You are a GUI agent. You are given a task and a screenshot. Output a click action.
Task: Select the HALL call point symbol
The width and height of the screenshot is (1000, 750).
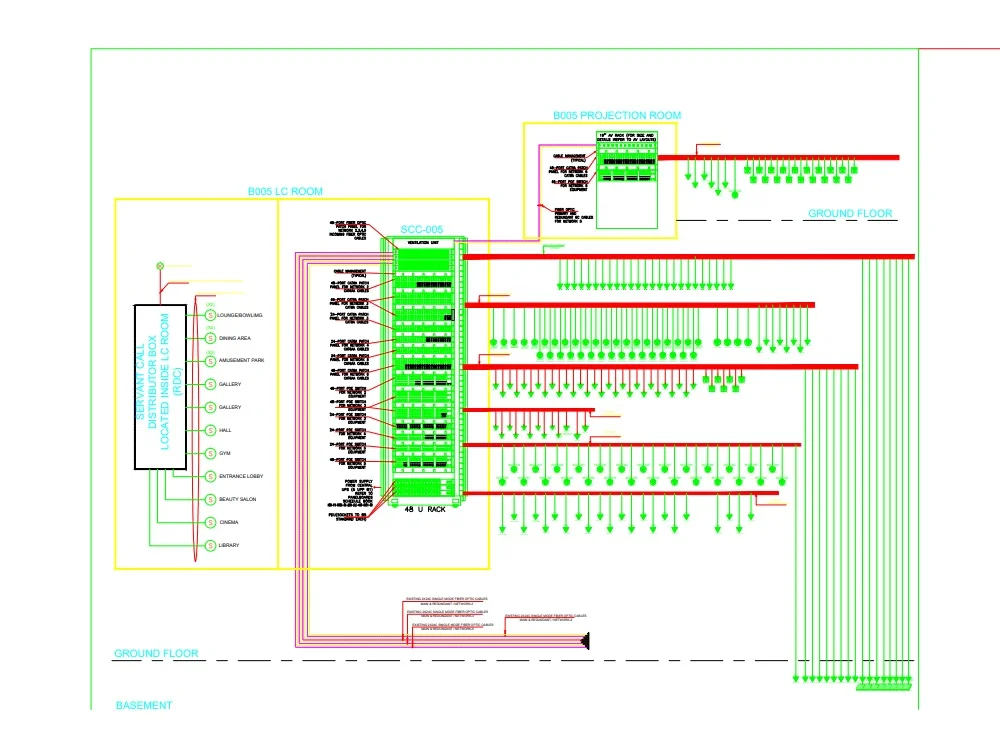click(210, 430)
